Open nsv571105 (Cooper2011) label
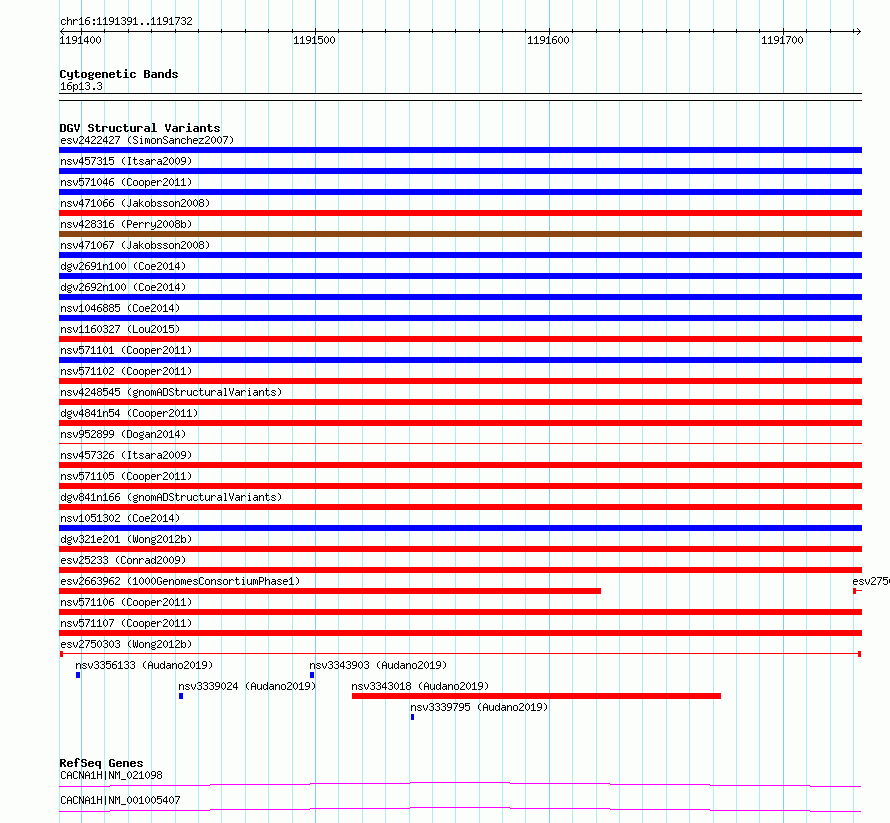The image size is (890, 823). 126,476
